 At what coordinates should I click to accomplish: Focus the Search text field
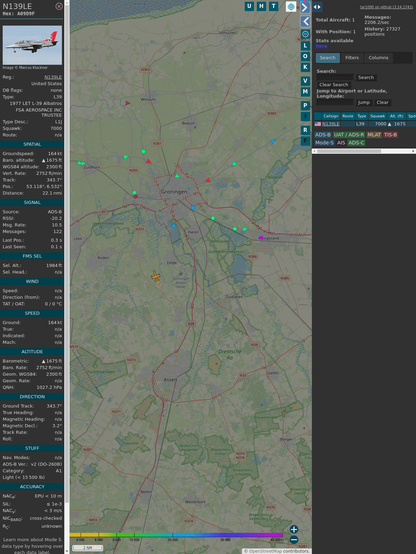point(335,77)
